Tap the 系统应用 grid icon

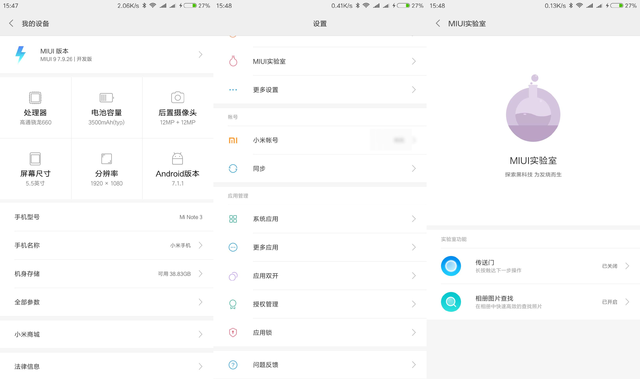click(x=233, y=219)
